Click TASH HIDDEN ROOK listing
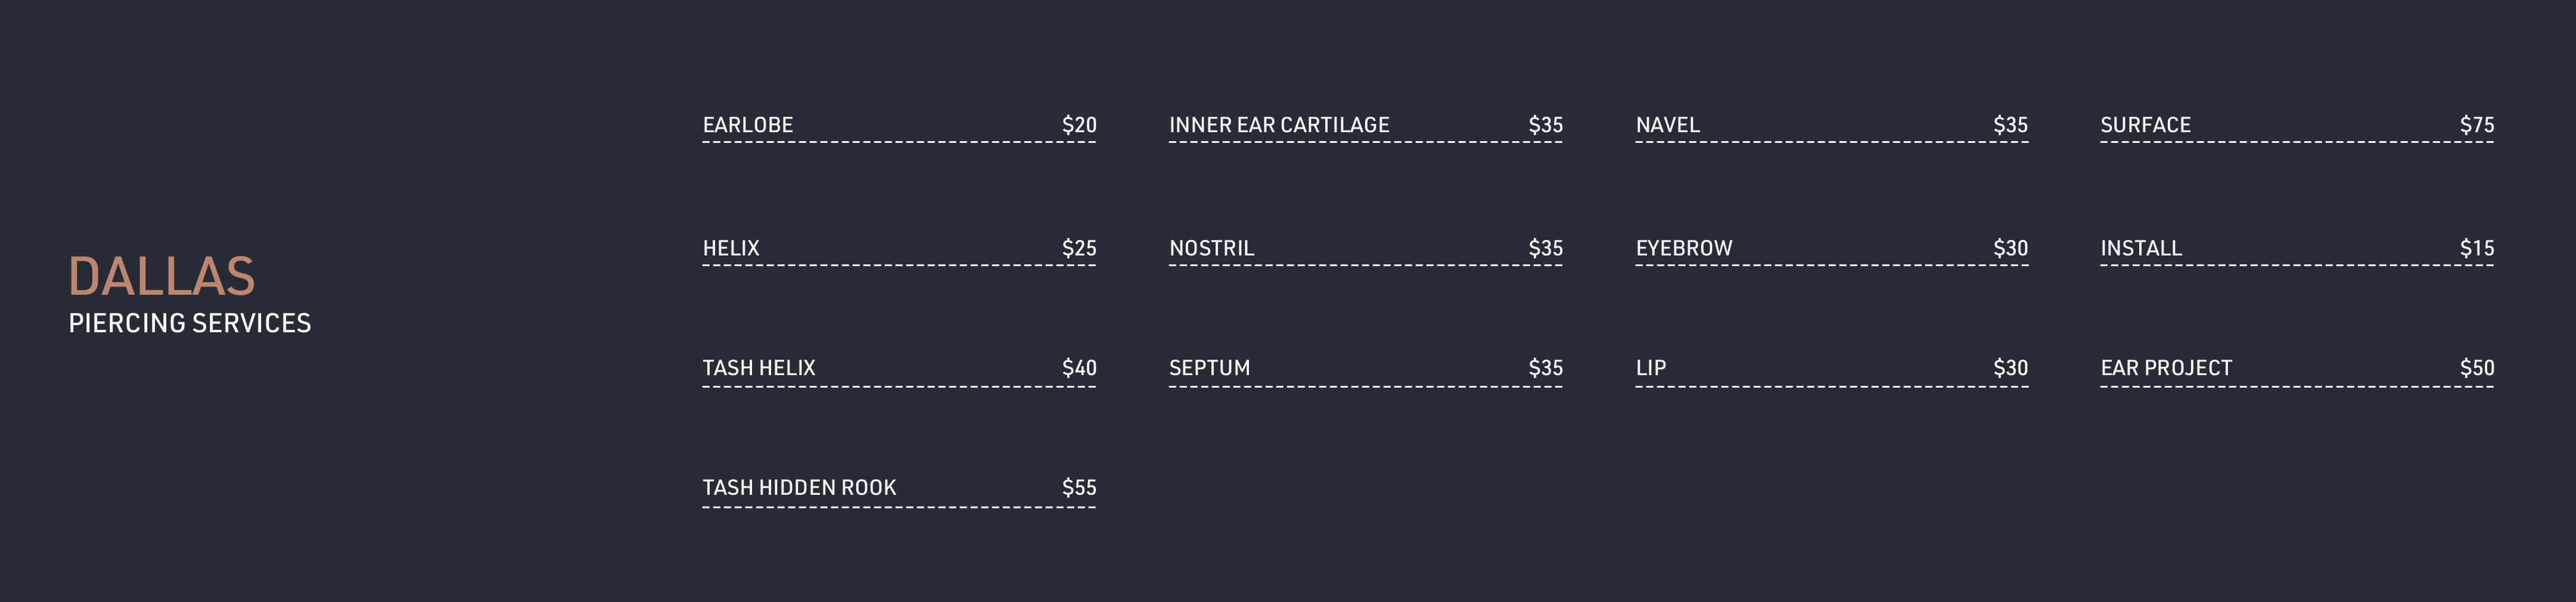 coord(799,488)
